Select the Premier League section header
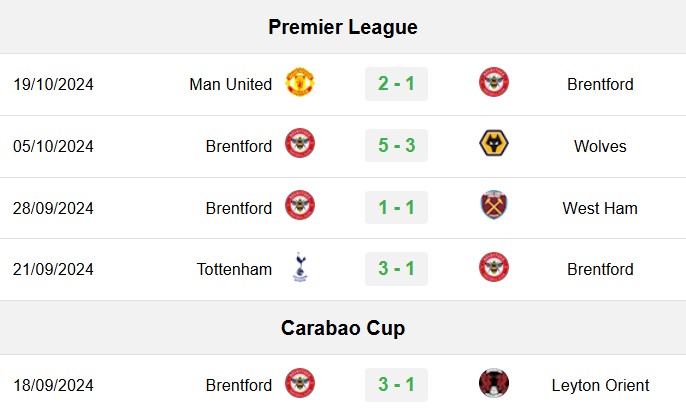 click(343, 27)
